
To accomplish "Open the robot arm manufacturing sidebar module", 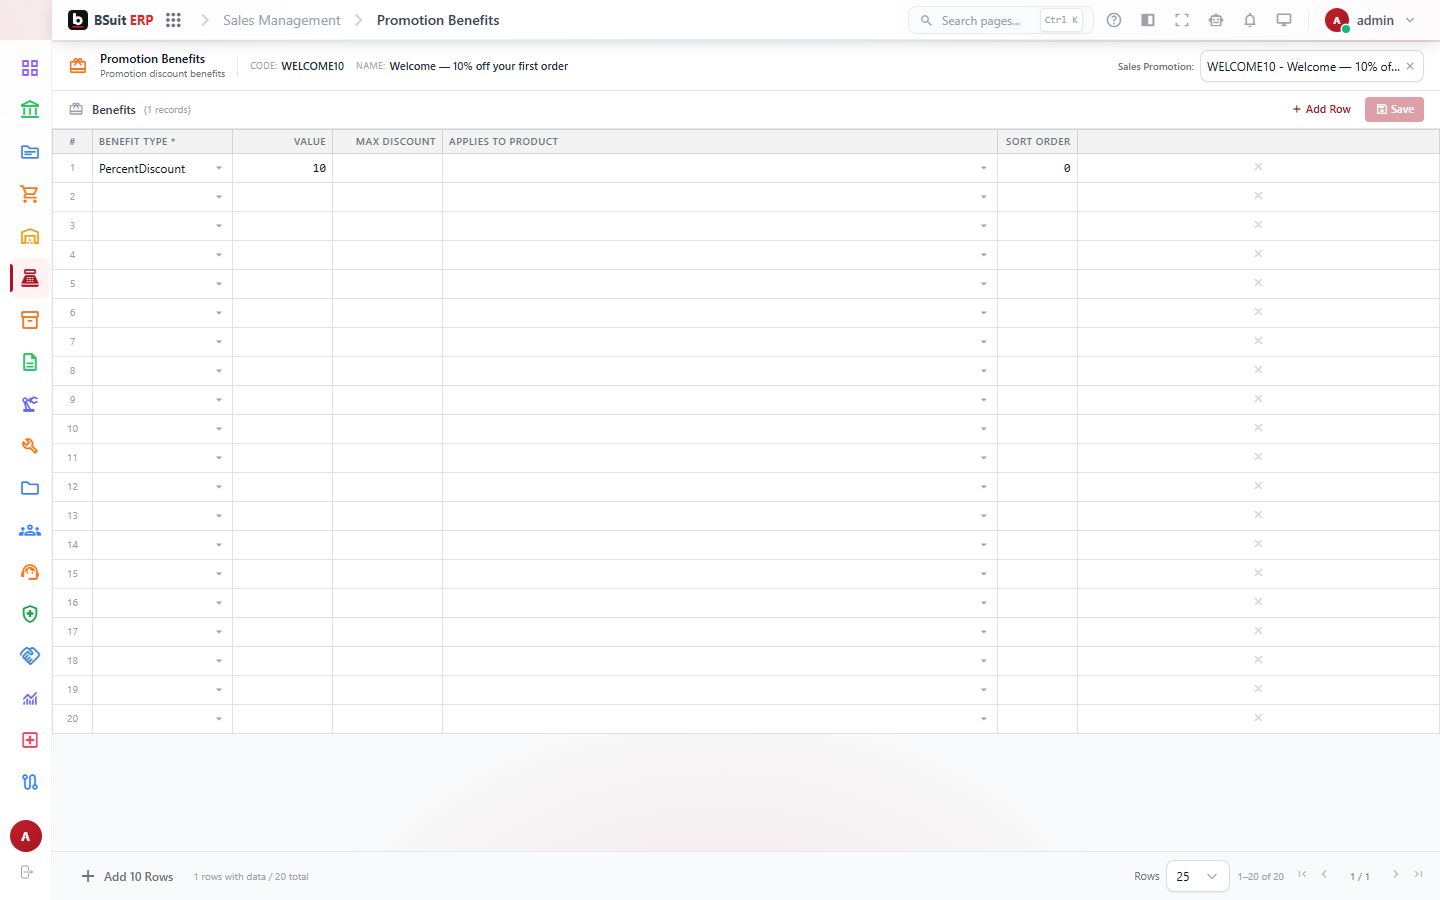I will click(x=30, y=404).
